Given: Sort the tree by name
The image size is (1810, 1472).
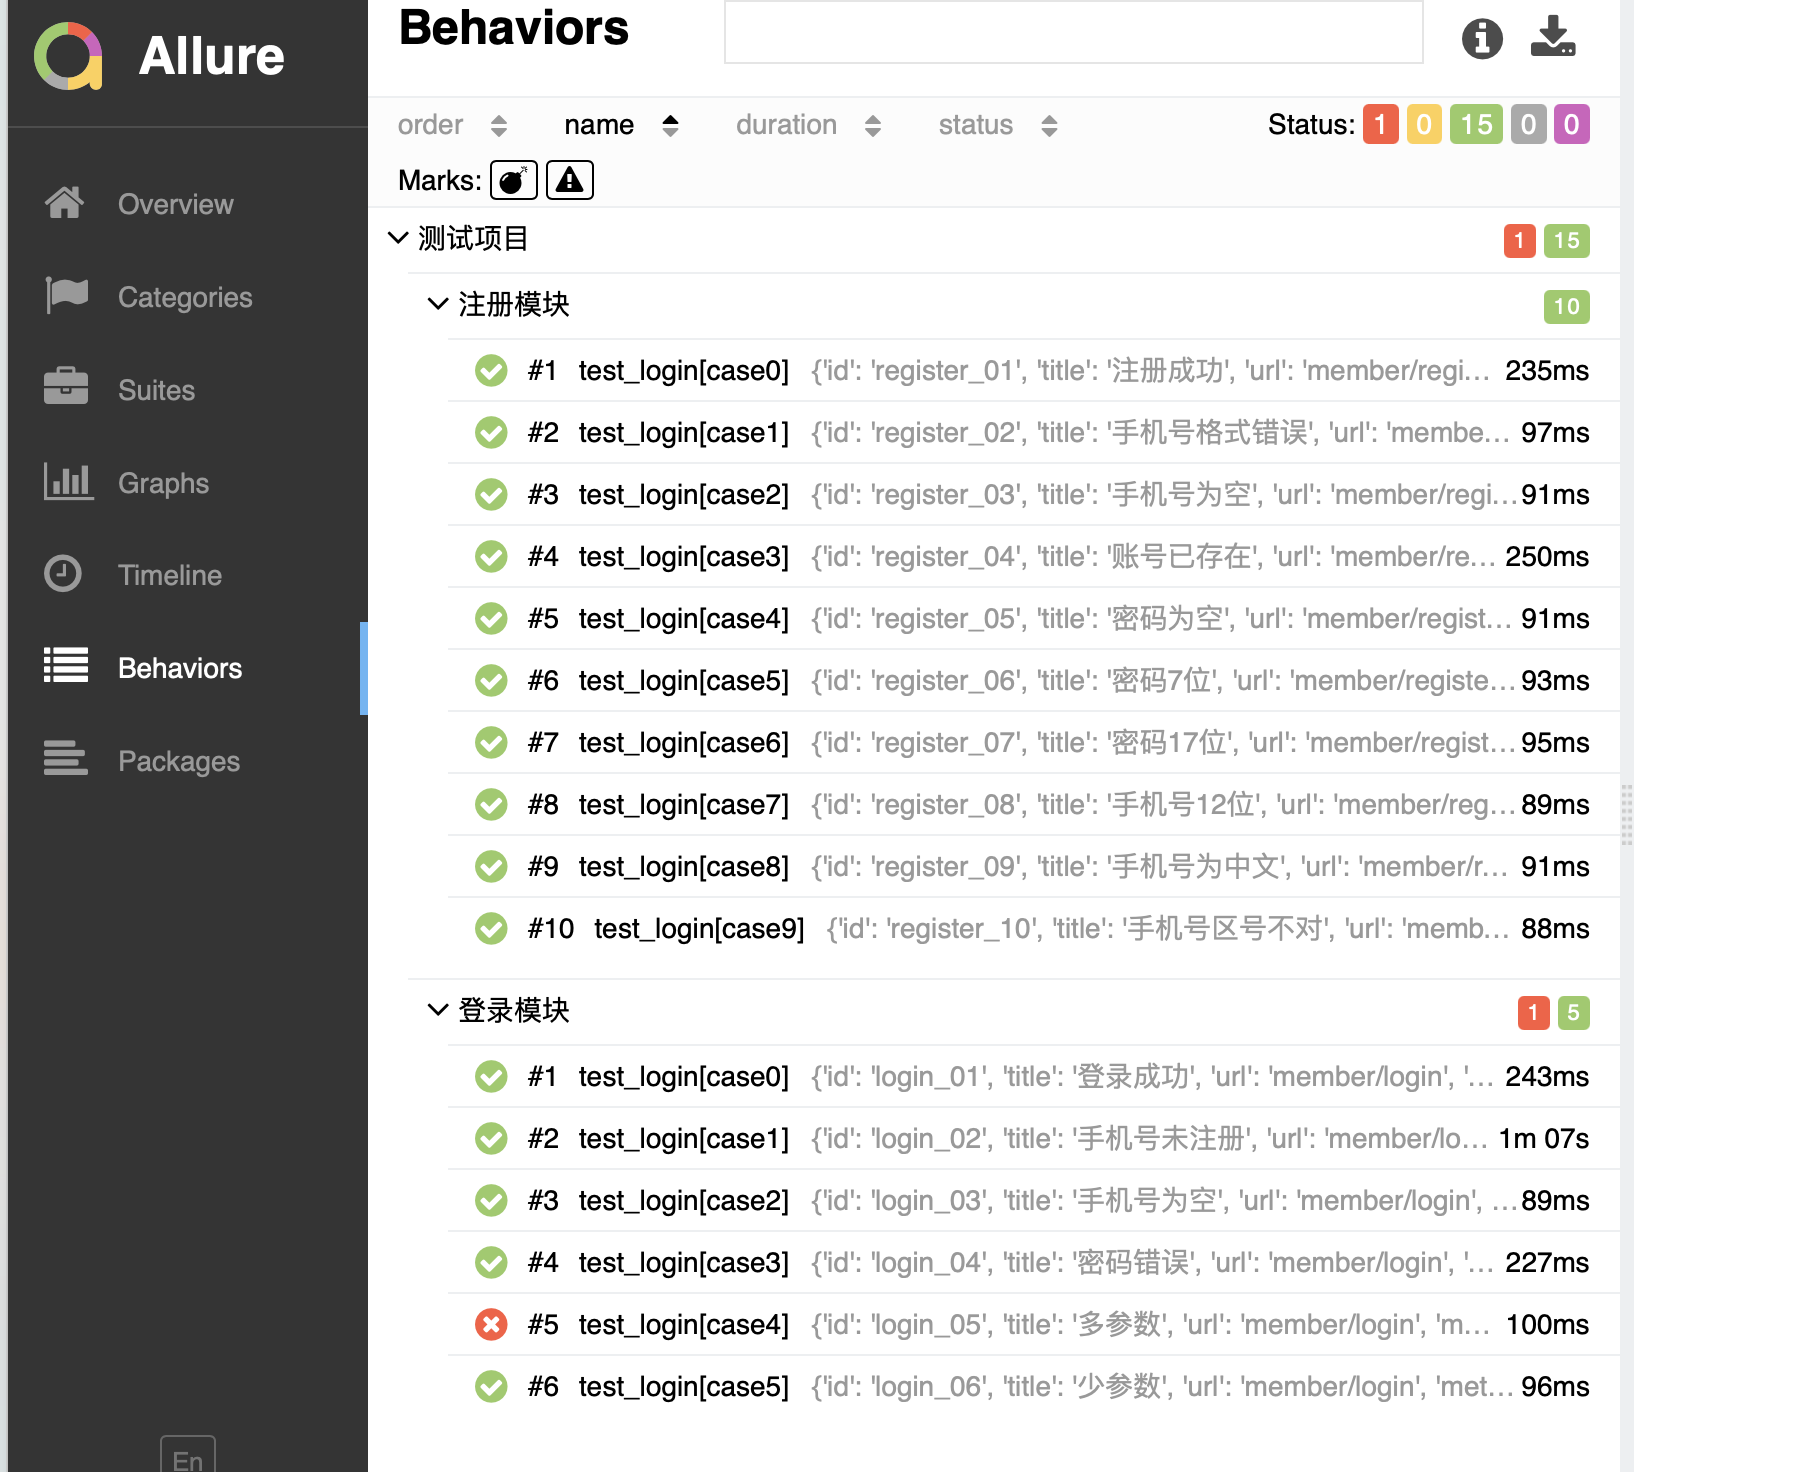Looking at the screenshot, I should [x=622, y=125].
